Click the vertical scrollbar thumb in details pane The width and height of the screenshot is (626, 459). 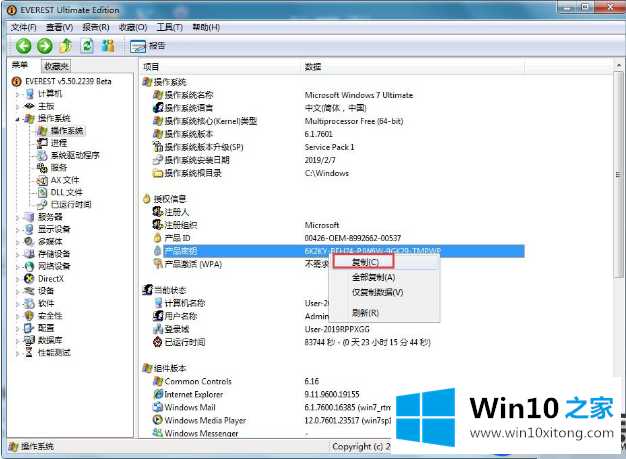point(618,174)
